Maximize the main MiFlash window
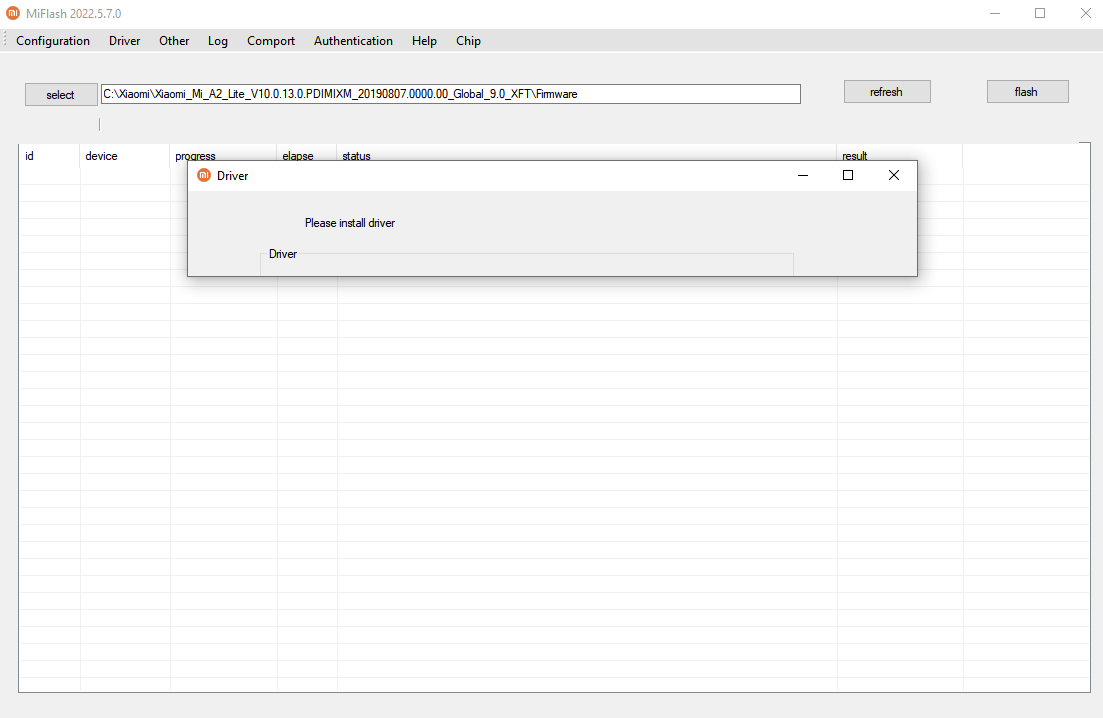The image size is (1103, 718). (x=1040, y=13)
